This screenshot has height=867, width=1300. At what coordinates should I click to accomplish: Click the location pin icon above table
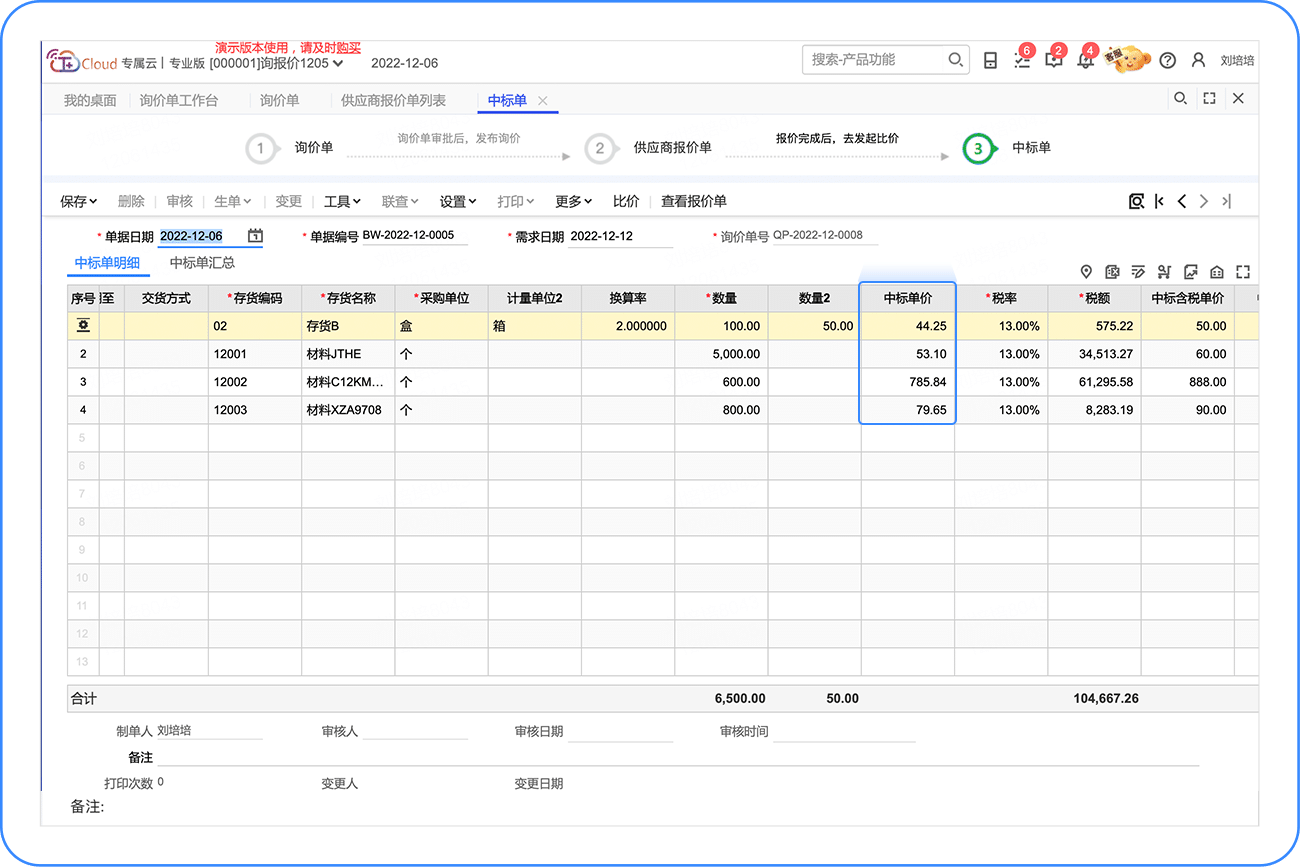click(1086, 272)
